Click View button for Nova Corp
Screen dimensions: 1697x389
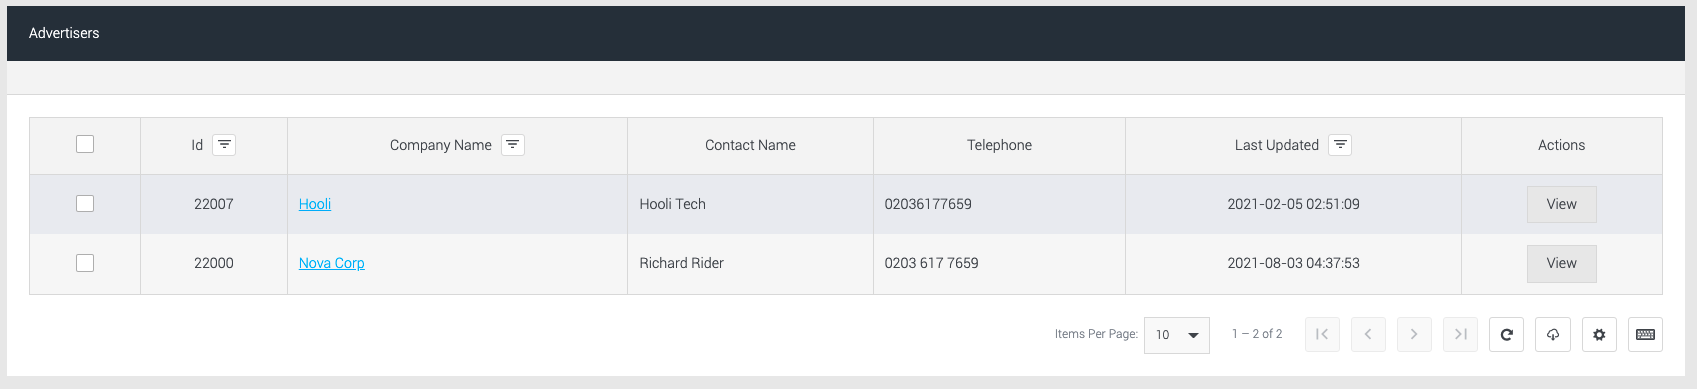pos(1561,263)
